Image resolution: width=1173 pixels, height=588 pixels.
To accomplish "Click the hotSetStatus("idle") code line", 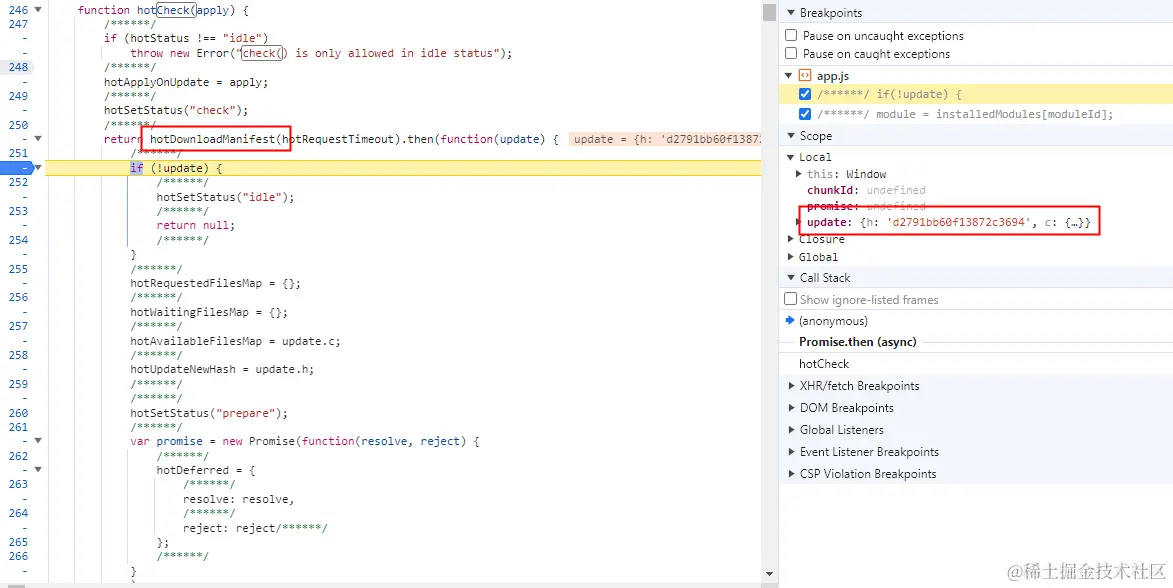I will 225,197.
